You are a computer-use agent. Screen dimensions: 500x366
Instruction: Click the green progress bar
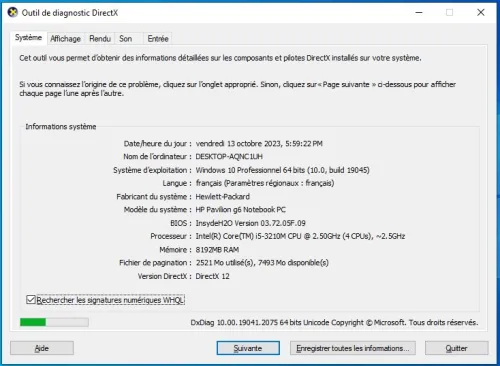pos(54,322)
